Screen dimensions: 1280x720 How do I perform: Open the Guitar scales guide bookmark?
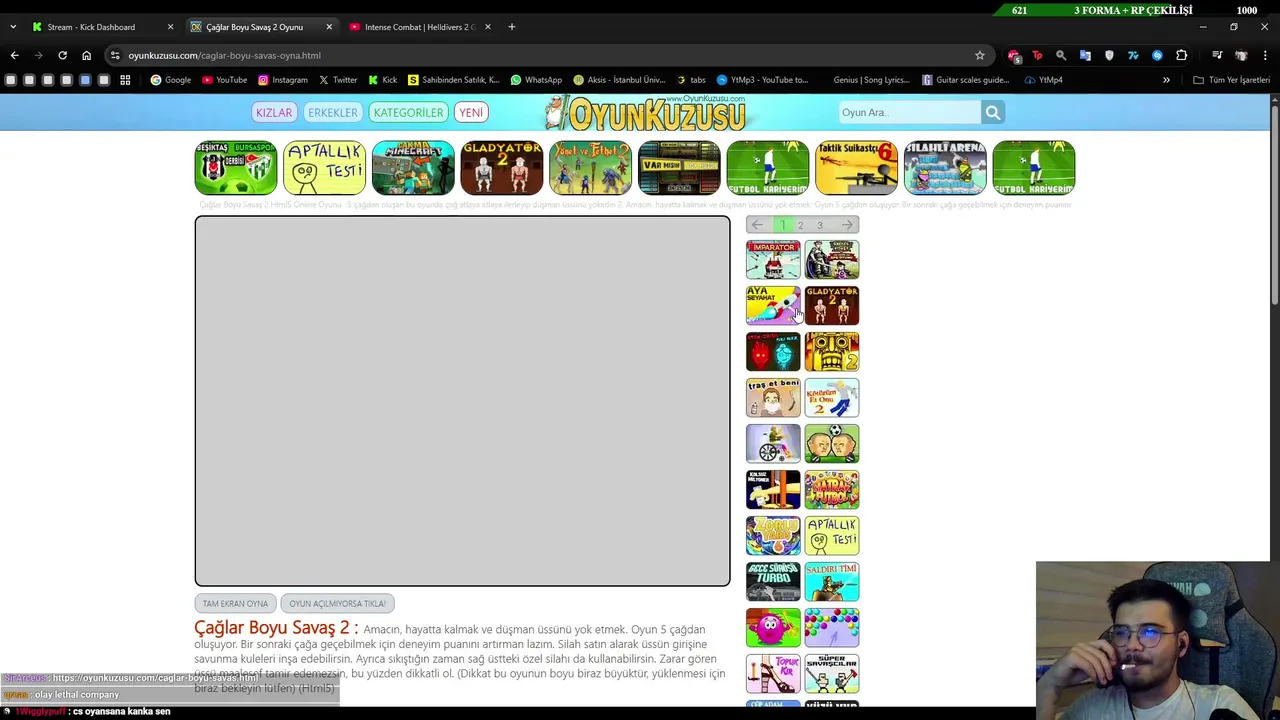point(966,80)
